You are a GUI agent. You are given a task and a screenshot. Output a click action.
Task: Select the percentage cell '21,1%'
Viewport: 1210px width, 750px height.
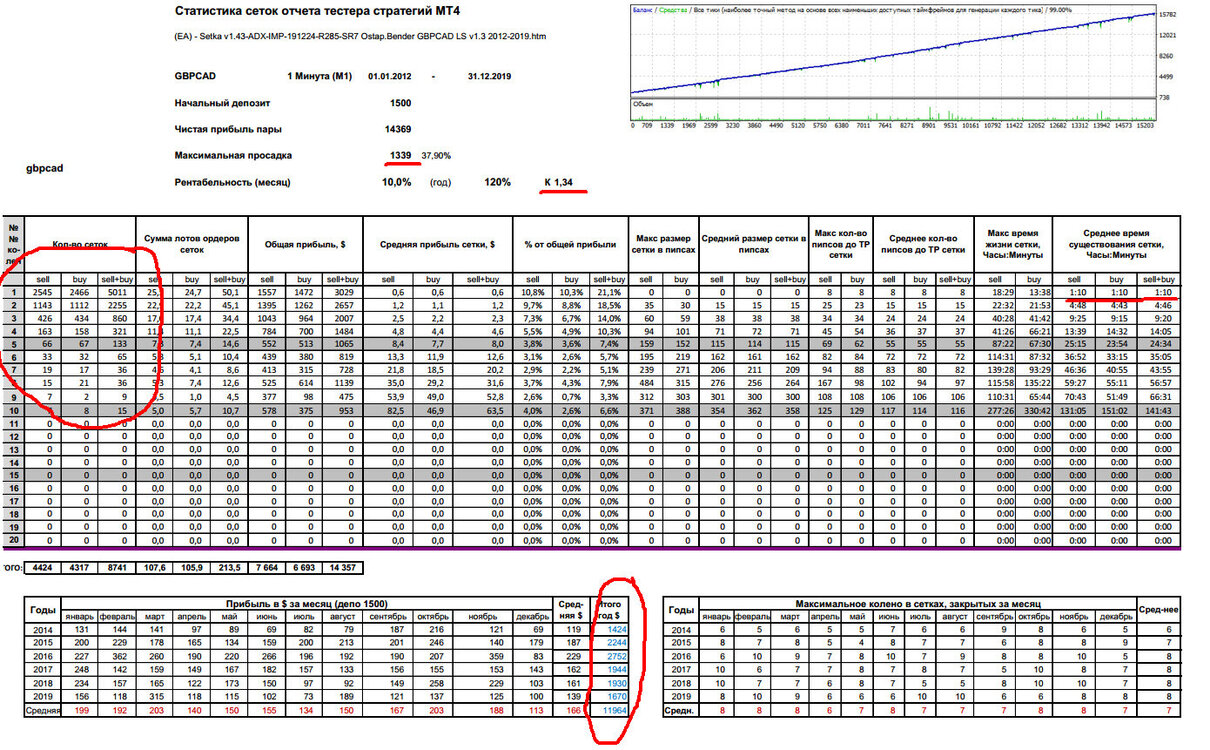[x=608, y=293]
